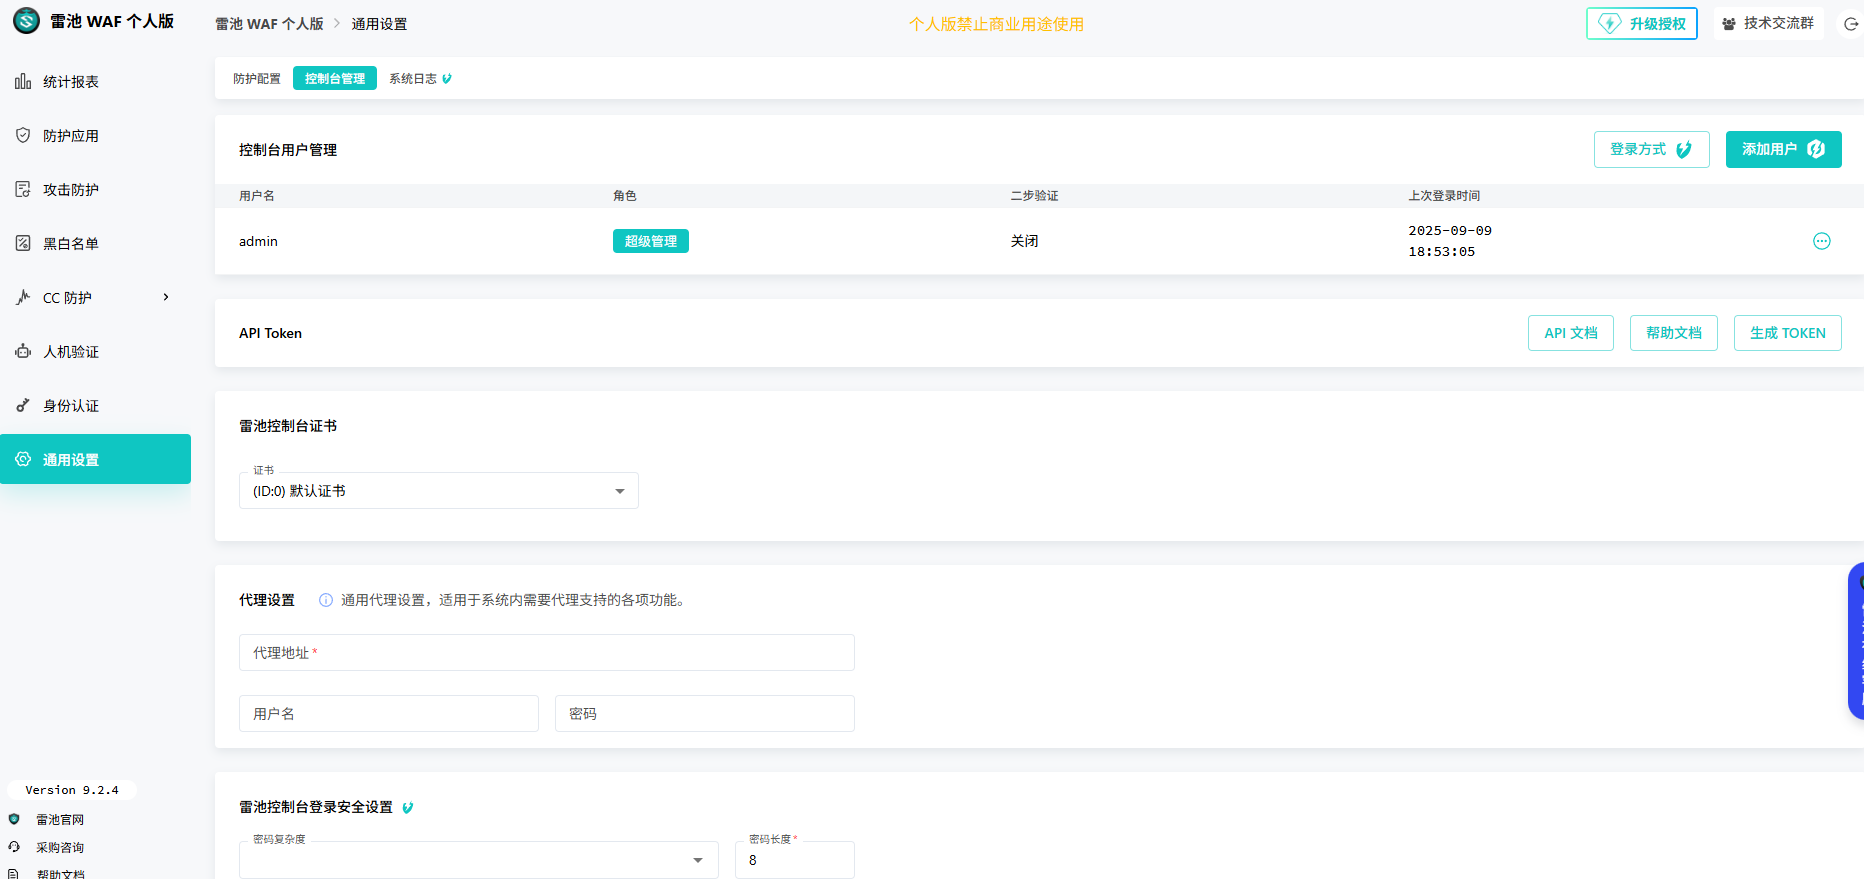Click the 攻击防护 document icon
The width and height of the screenshot is (1864, 879).
click(23, 189)
